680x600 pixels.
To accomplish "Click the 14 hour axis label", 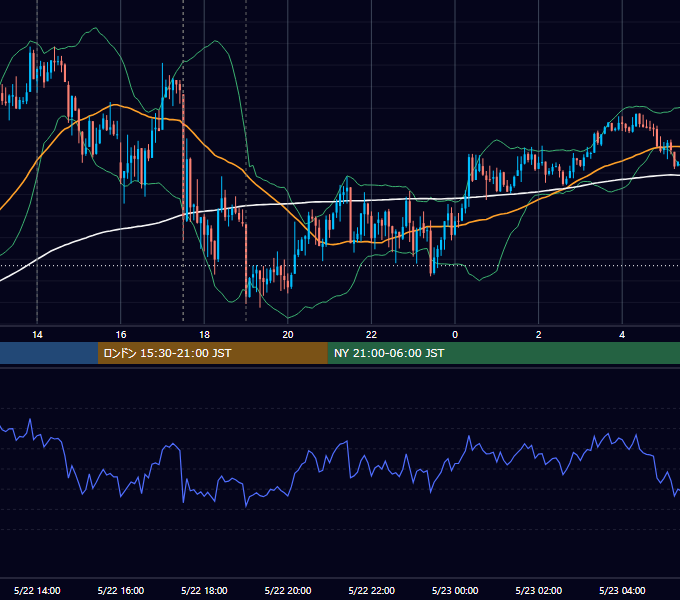I will (37, 335).
